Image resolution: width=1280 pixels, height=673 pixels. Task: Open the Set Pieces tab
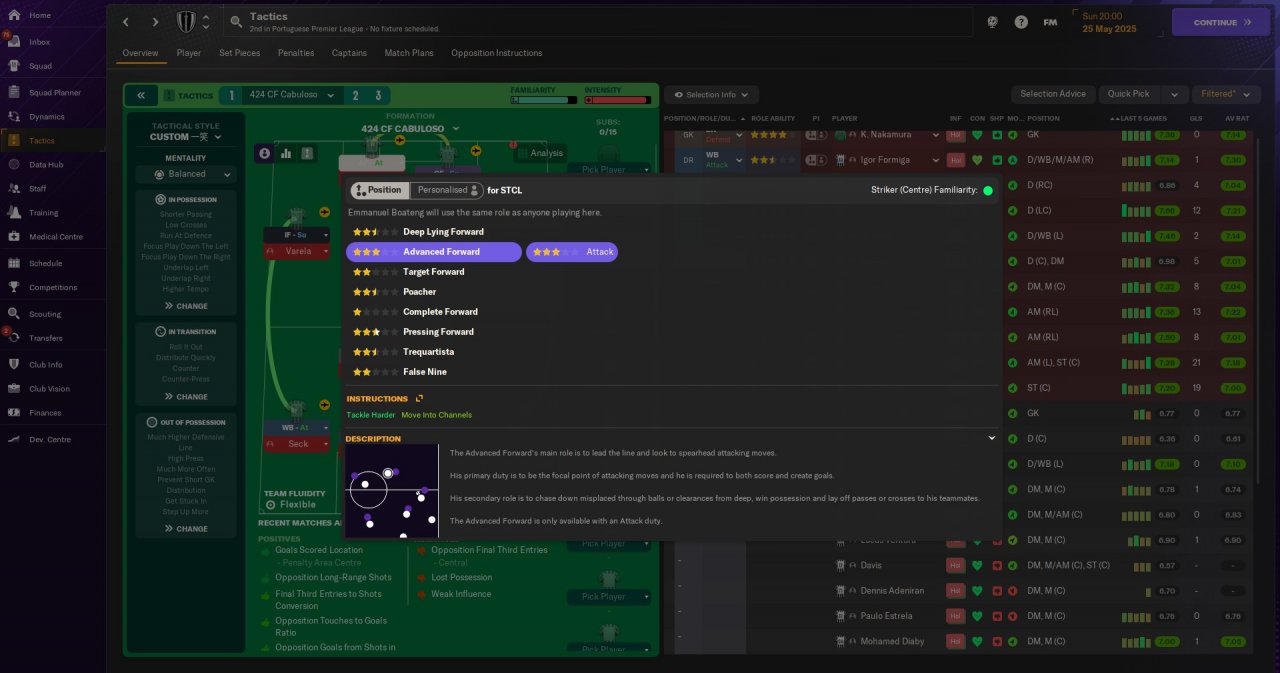coord(240,53)
